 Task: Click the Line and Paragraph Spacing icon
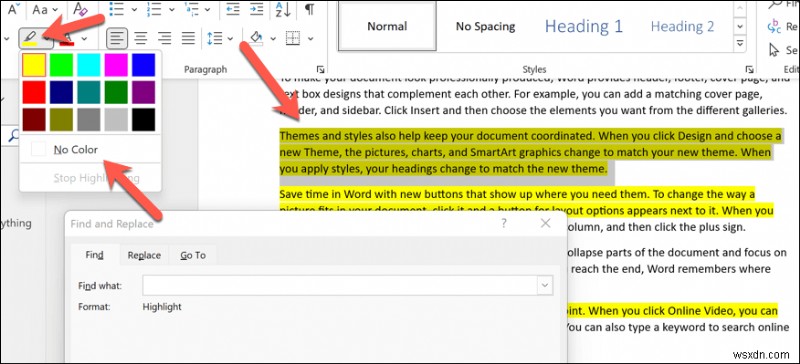pyautogui.click(x=215, y=38)
